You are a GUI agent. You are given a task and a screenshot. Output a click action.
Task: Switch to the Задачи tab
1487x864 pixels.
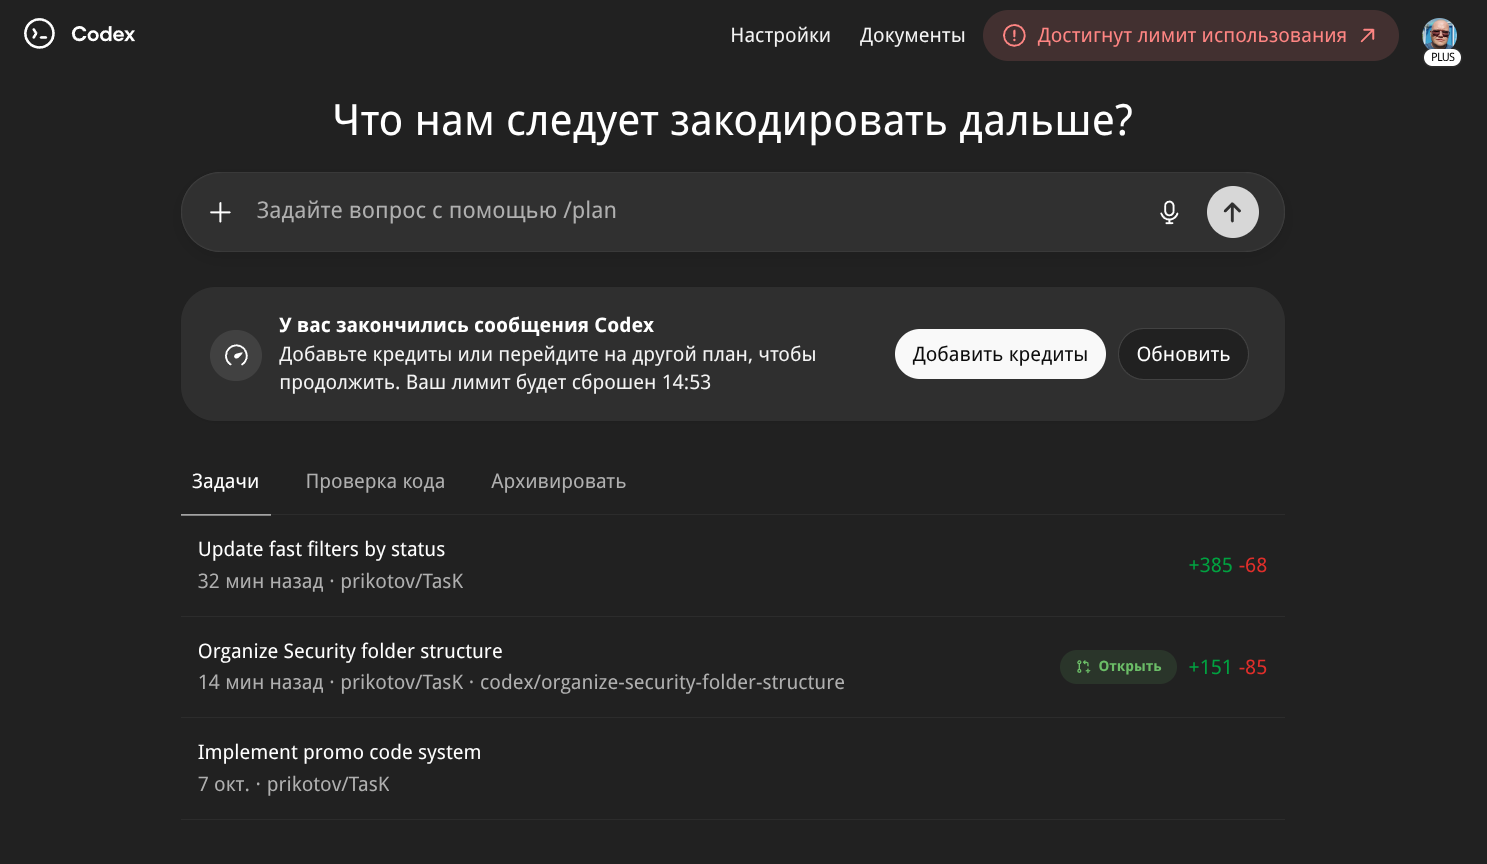tap(225, 482)
